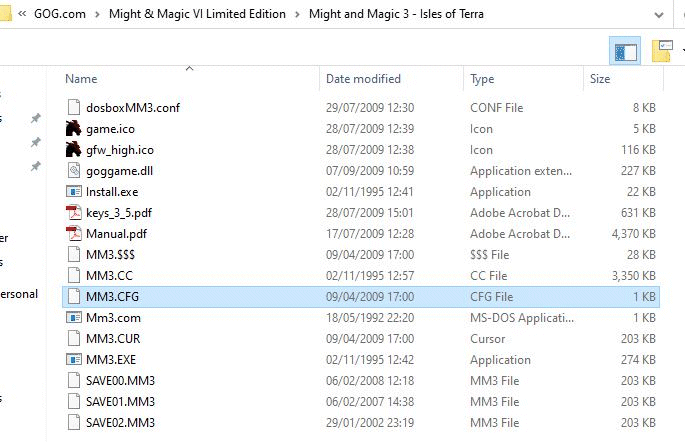Go to GOG.com in breadcrumb
Screen dimensions: 685x442
point(60,14)
